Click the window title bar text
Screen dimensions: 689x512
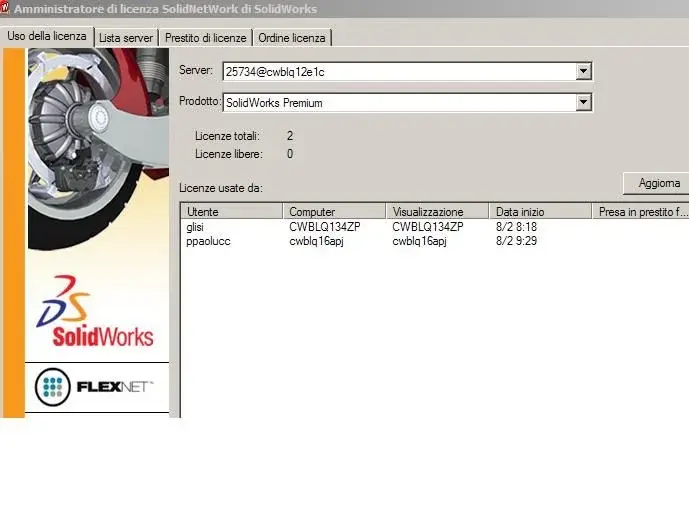(x=166, y=9)
